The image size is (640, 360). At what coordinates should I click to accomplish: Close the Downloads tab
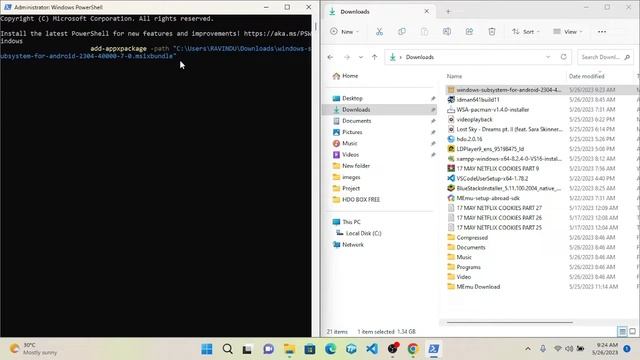(427, 11)
